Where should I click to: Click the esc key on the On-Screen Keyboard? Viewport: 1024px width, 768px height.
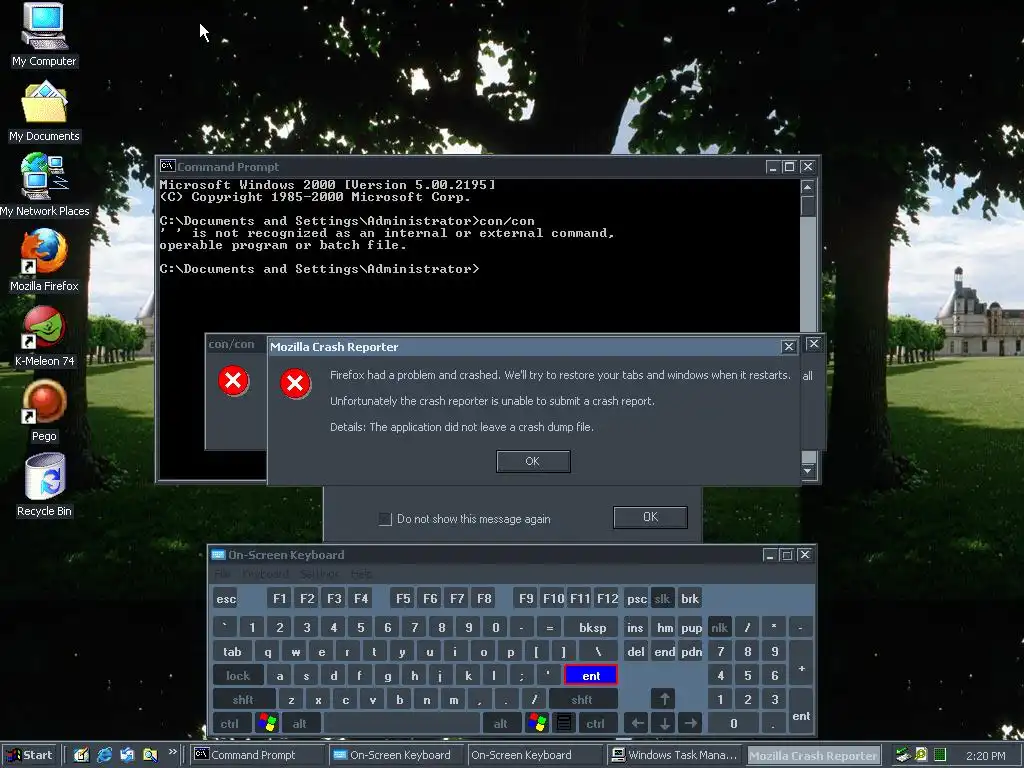point(226,599)
